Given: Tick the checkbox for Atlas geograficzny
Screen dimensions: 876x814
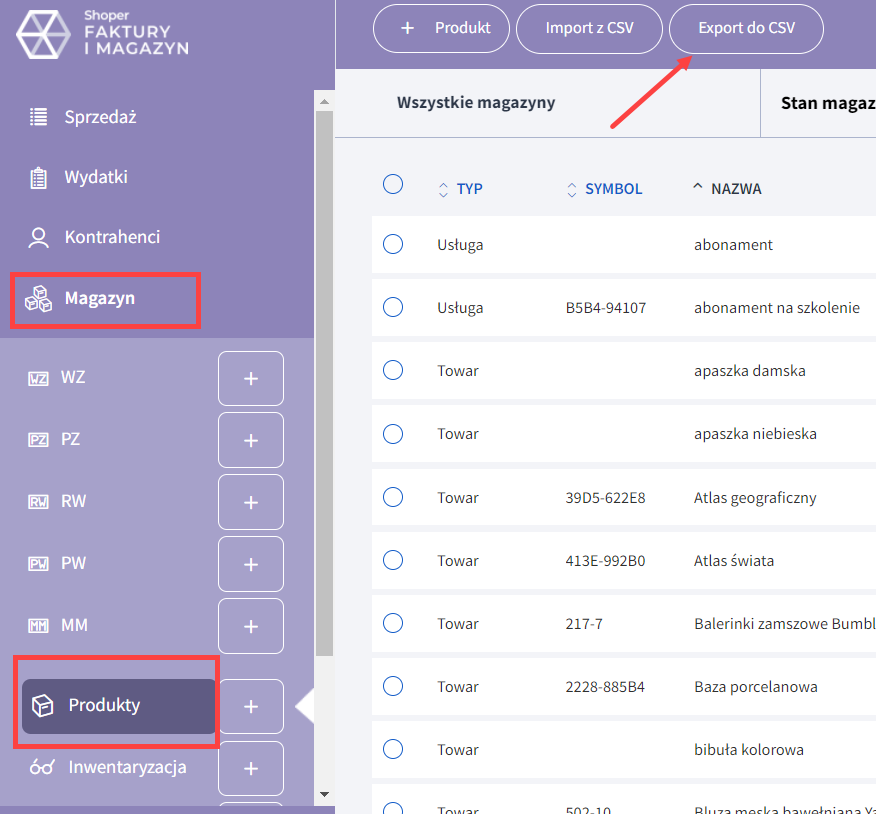Looking at the screenshot, I should (x=393, y=497).
